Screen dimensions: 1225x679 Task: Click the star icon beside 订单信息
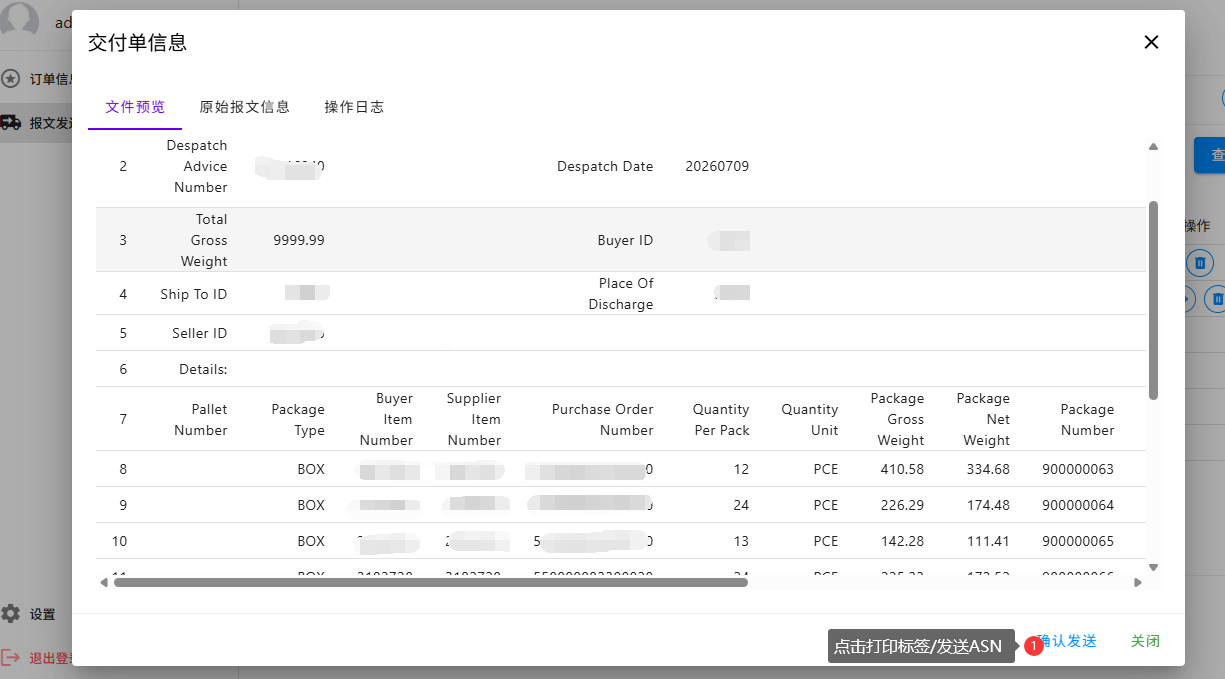(11, 78)
